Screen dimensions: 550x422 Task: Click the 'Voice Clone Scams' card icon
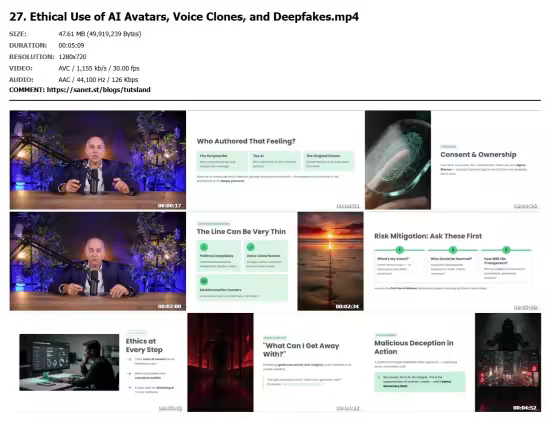[x=251, y=247]
